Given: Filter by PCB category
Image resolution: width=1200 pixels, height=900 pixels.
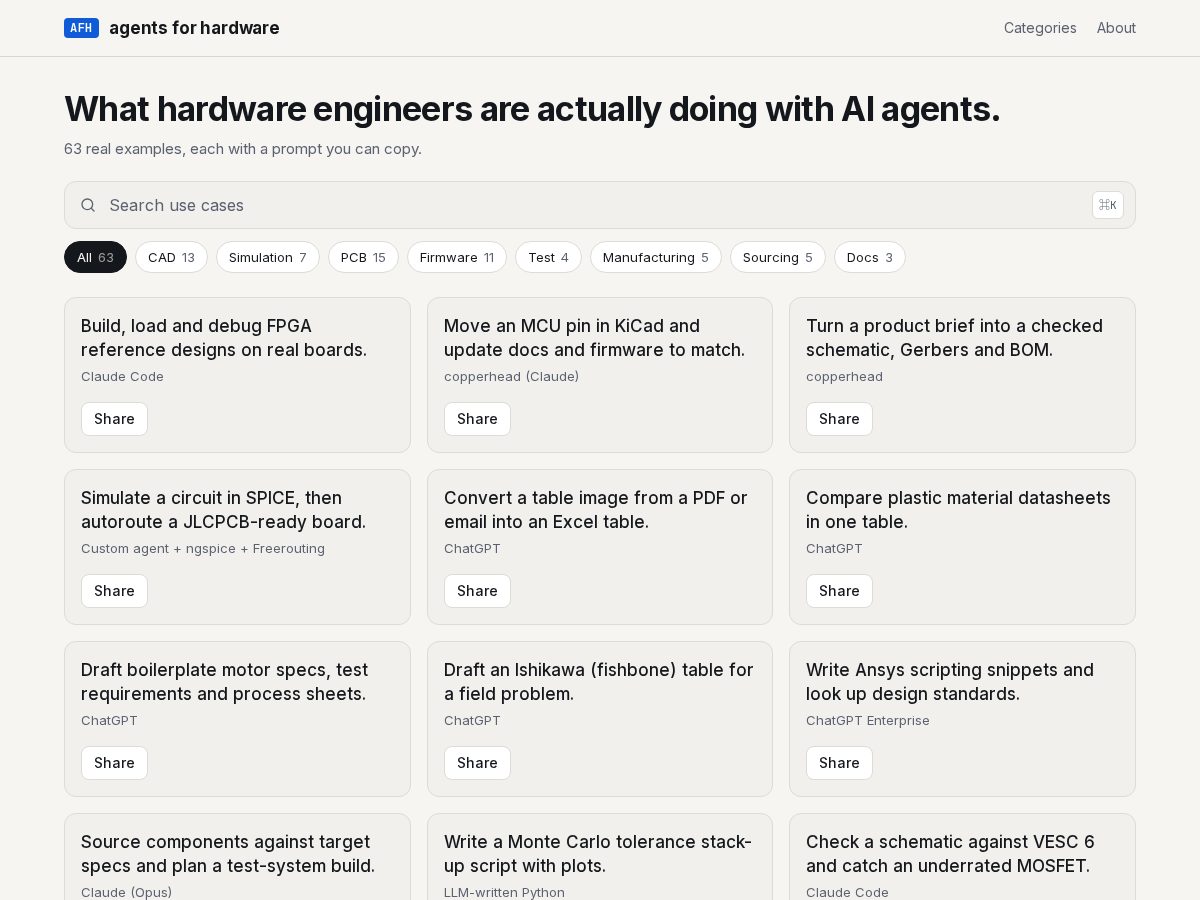Looking at the screenshot, I should tap(363, 257).
